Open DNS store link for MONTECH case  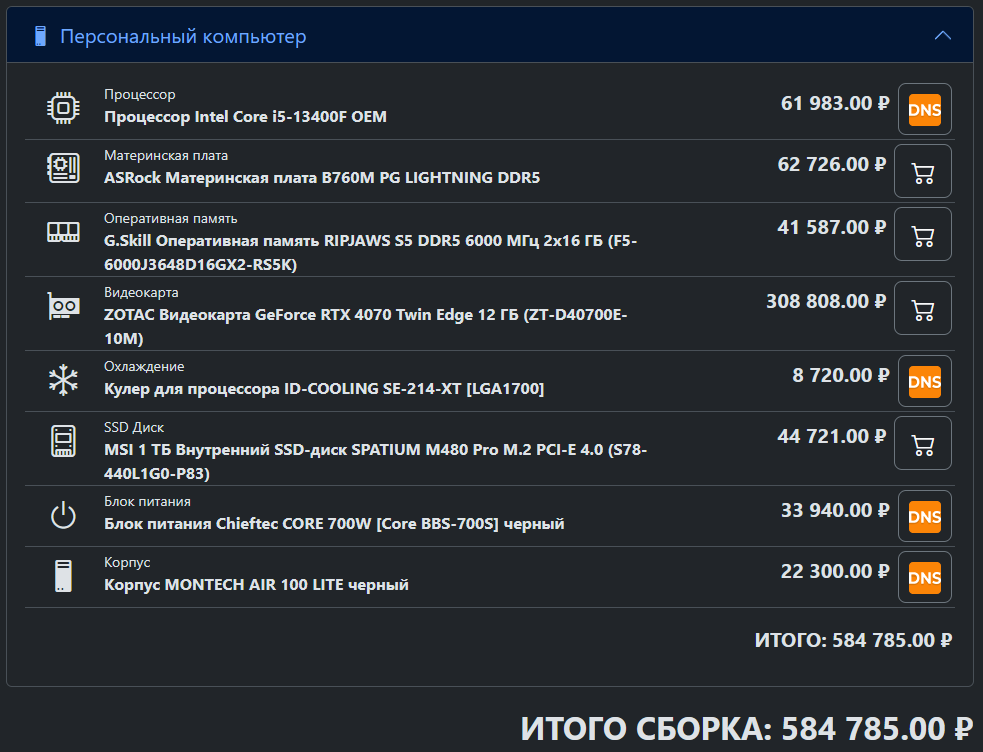click(925, 577)
